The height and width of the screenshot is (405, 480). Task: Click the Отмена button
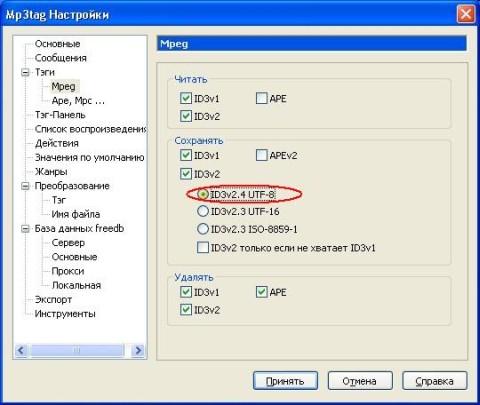pos(360,381)
